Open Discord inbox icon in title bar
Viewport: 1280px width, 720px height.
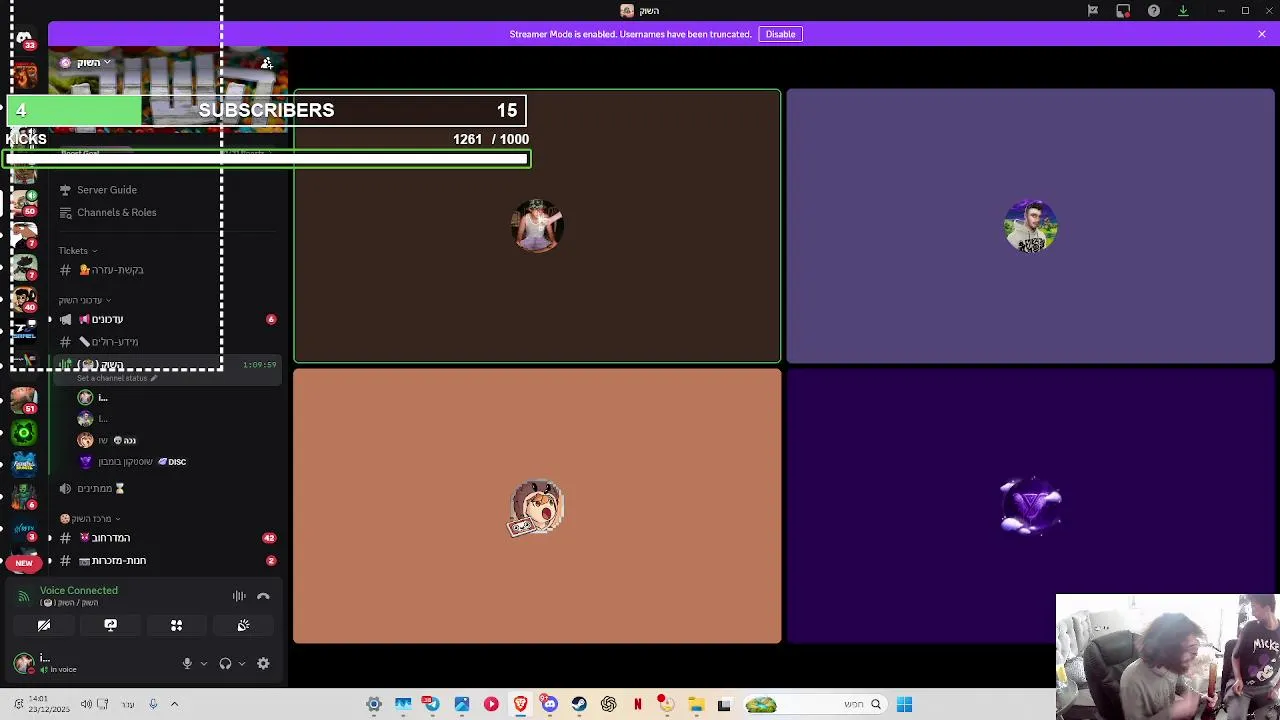click(x=1123, y=11)
